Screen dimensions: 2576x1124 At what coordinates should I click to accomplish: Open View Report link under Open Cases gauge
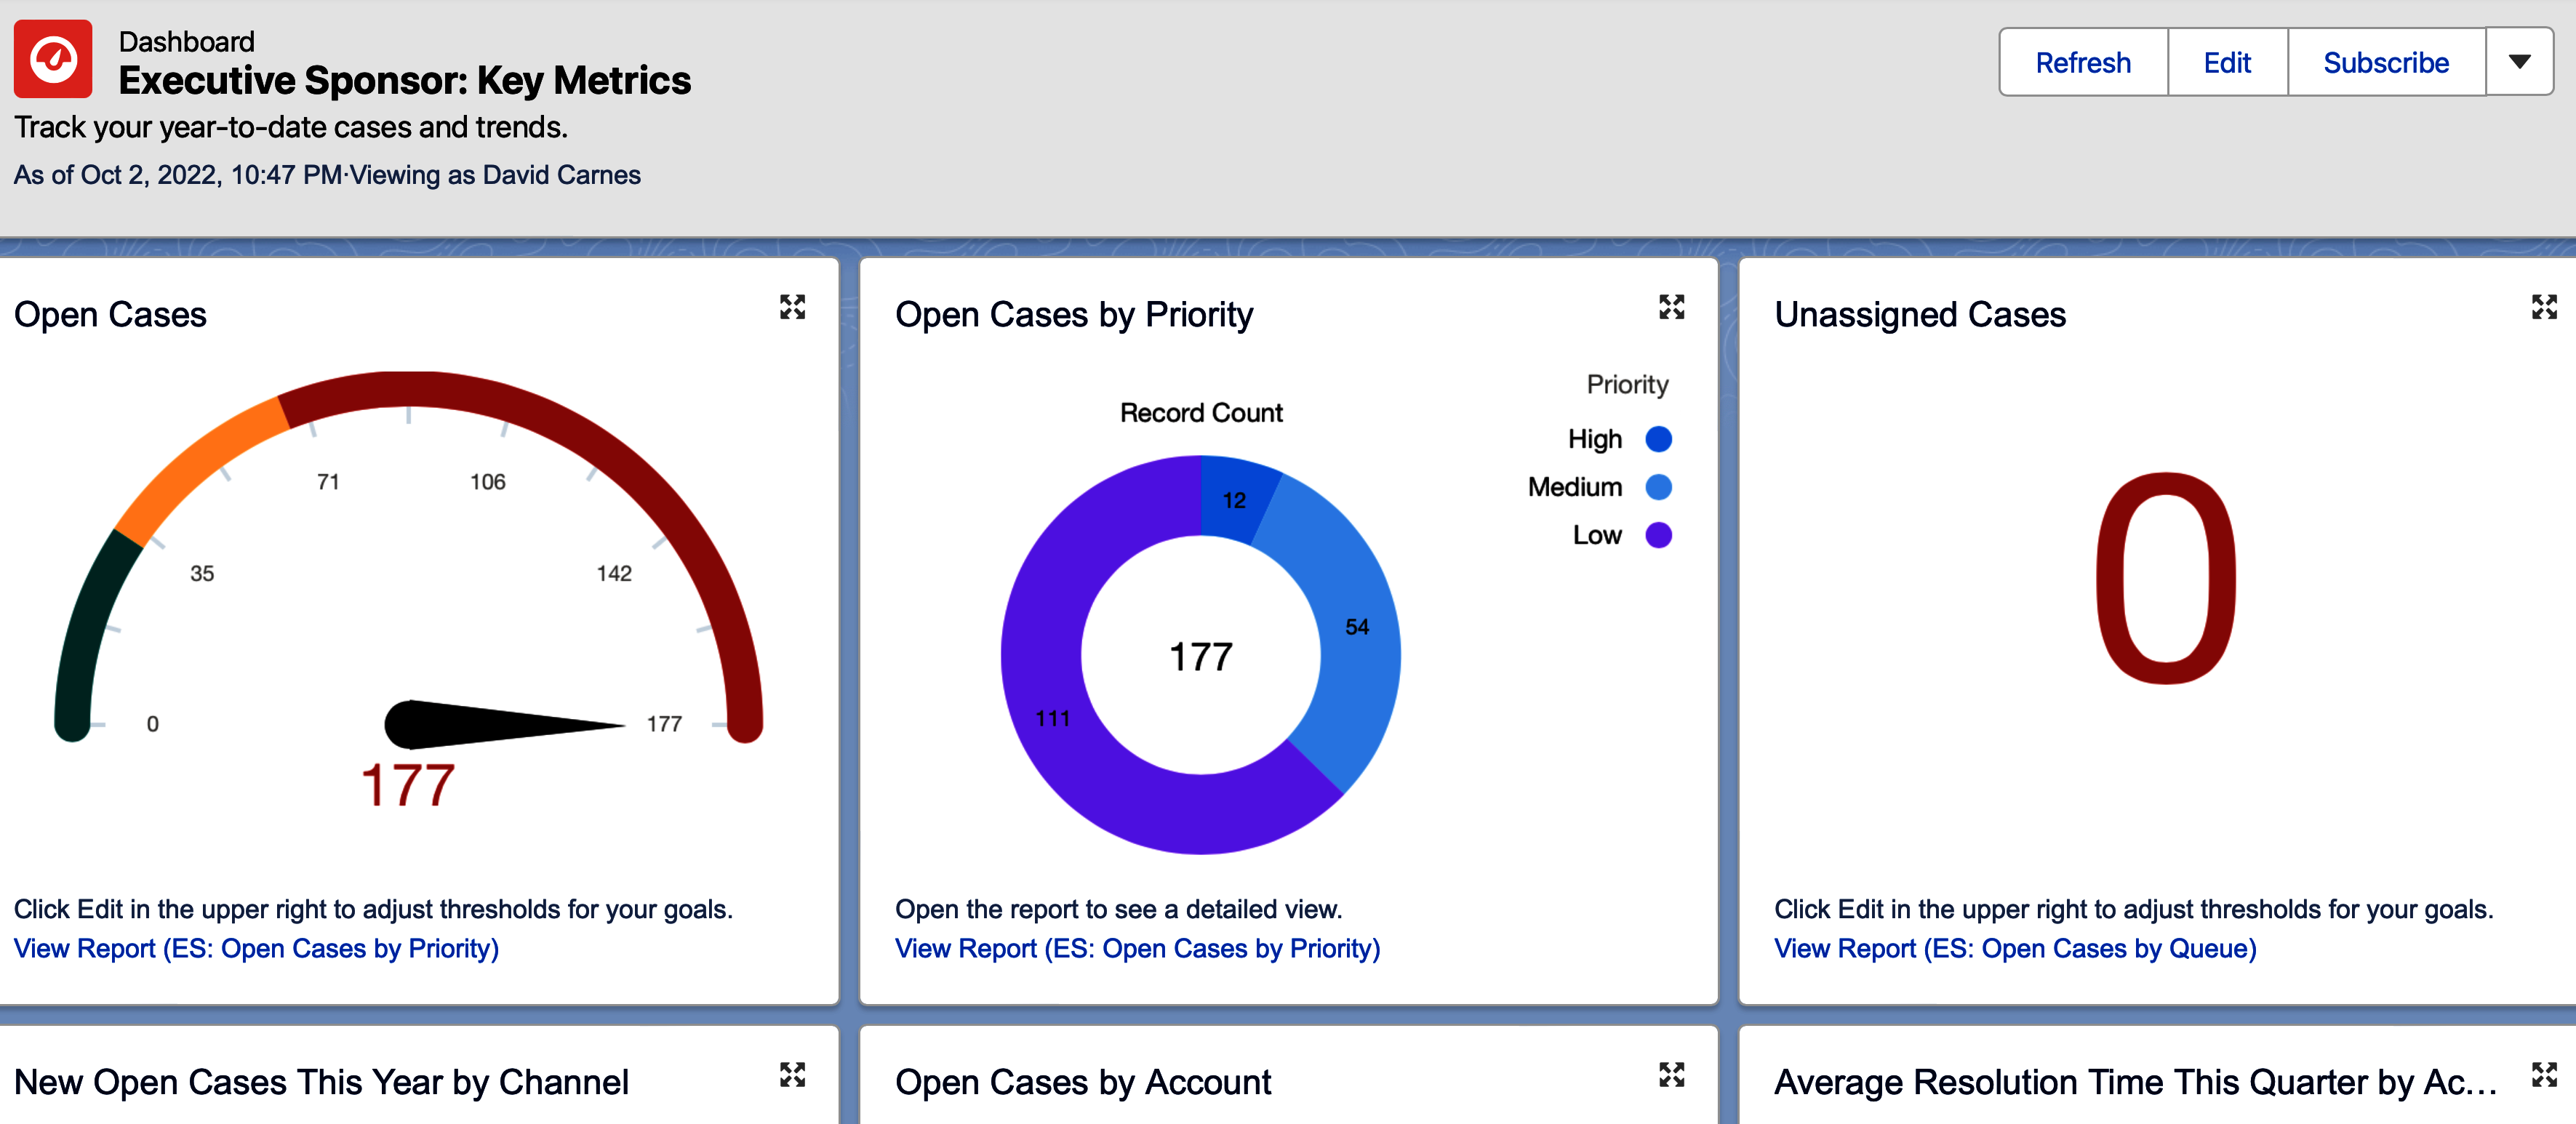(x=256, y=948)
